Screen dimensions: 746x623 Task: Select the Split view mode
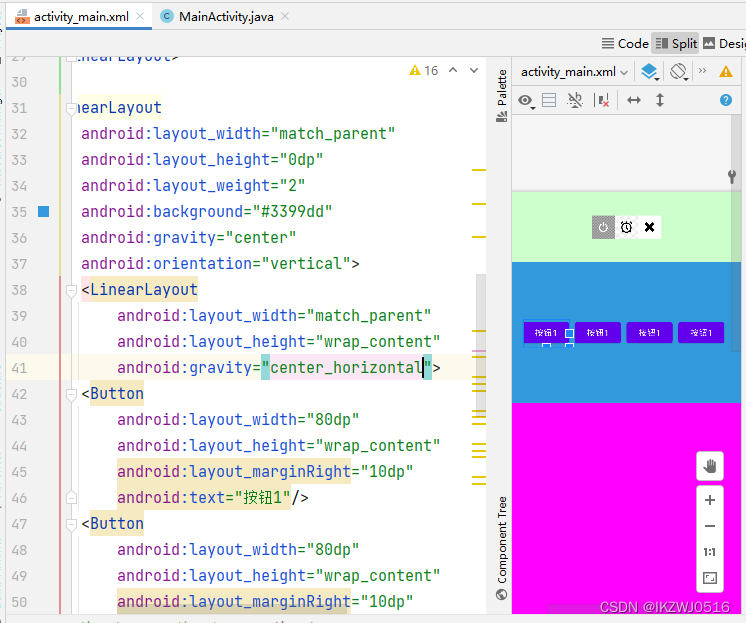(676, 44)
